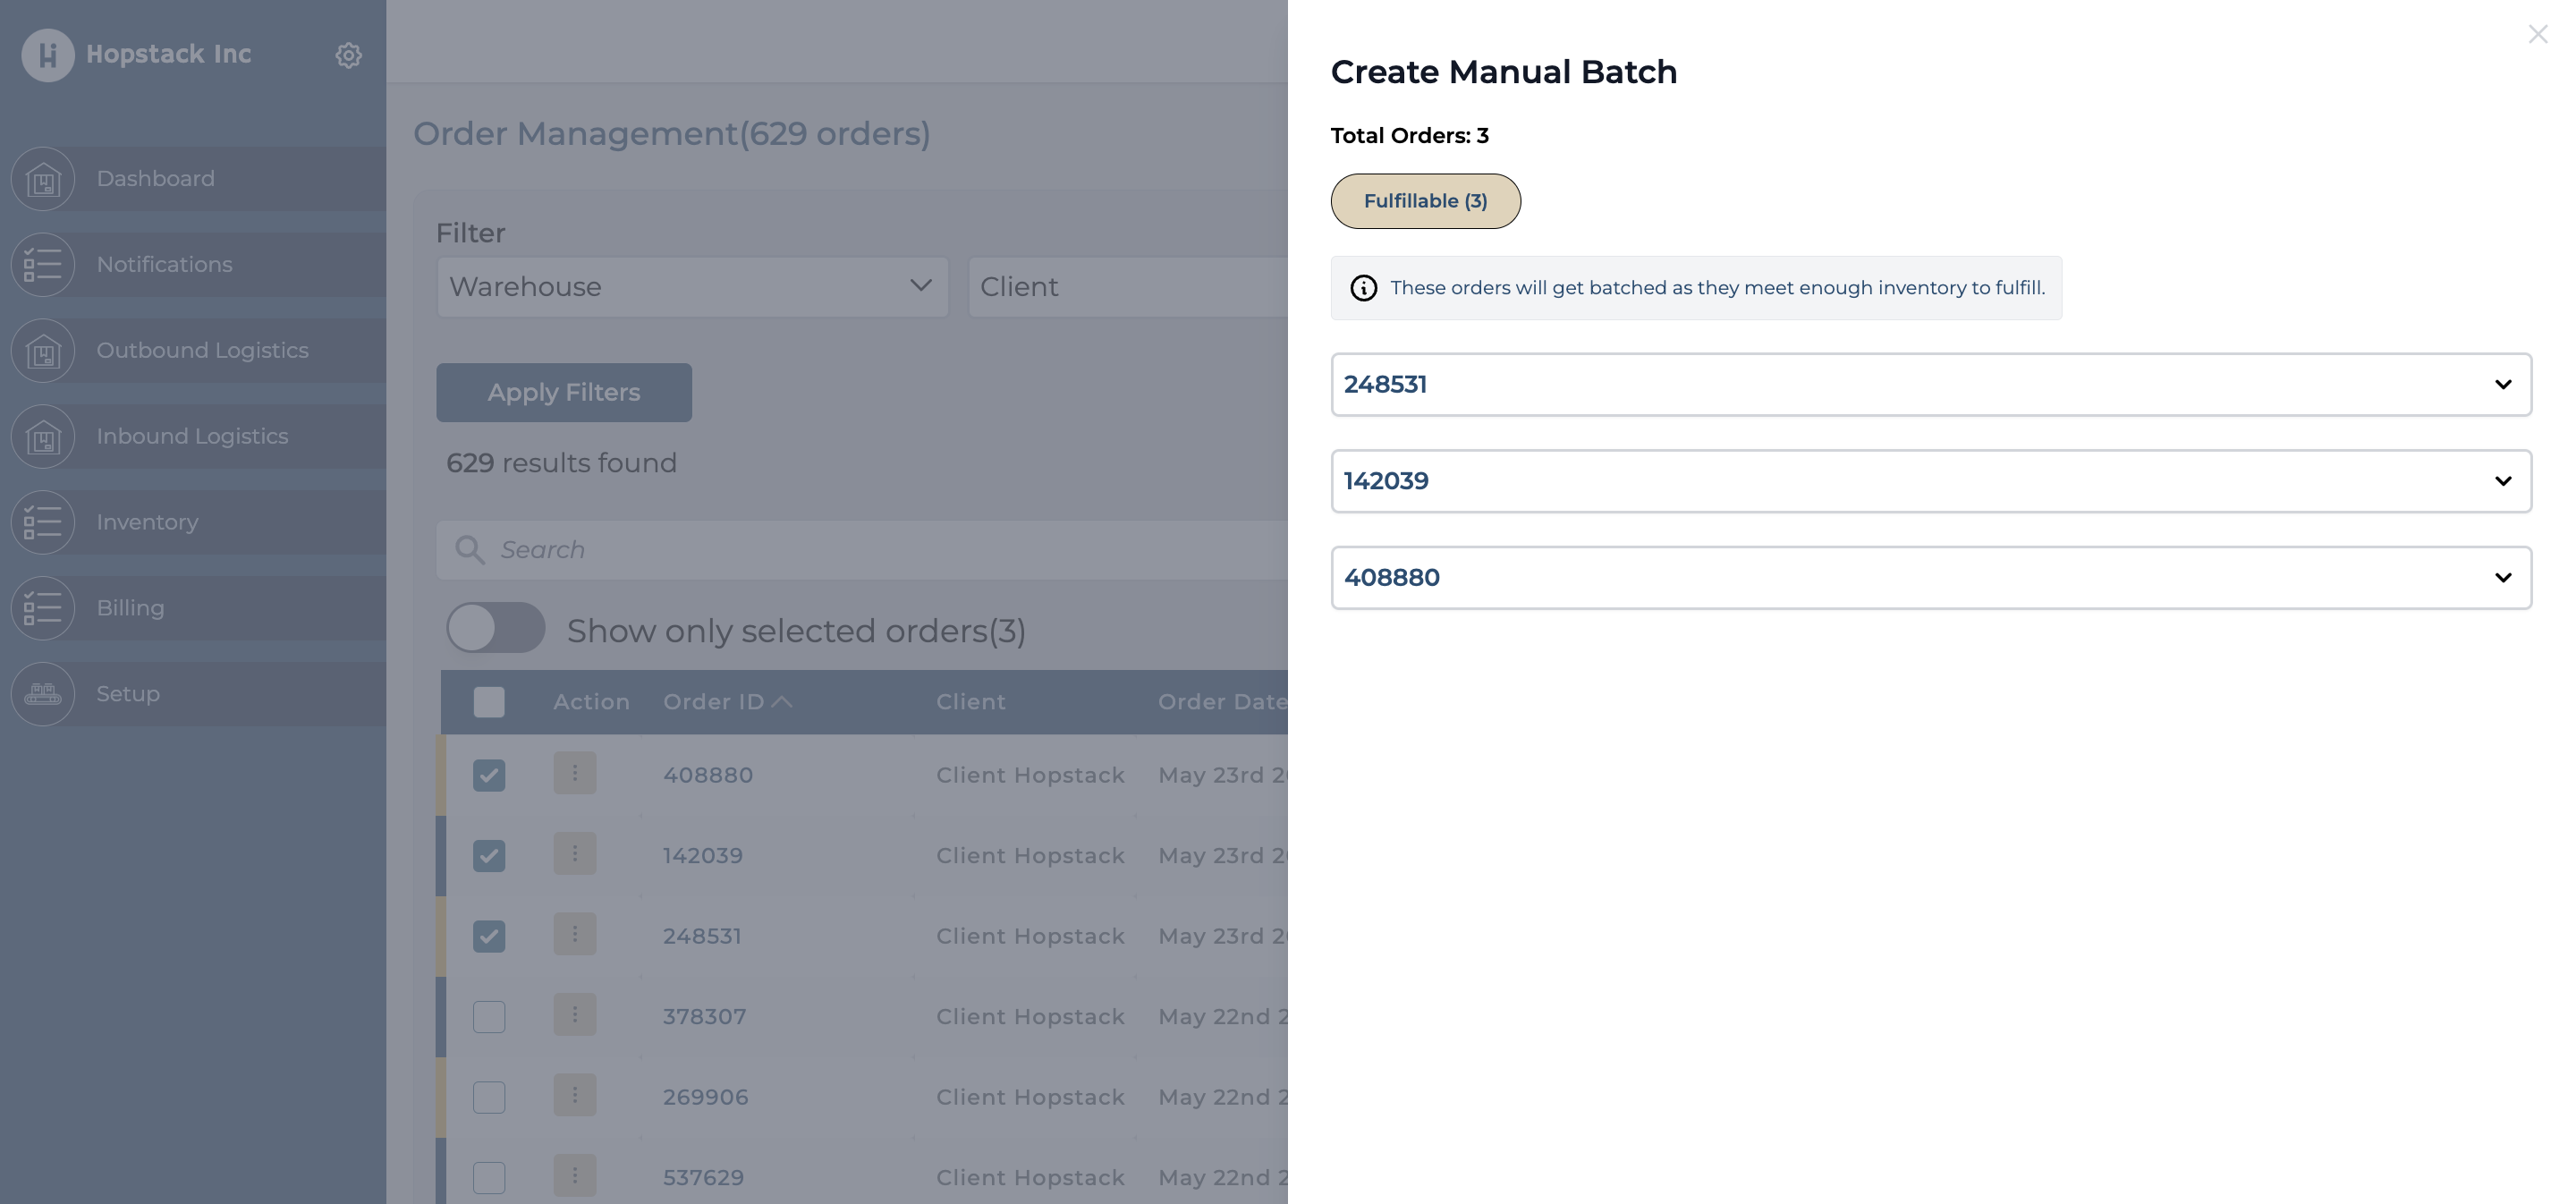Click the Hopstack logo icon
The height and width of the screenshot is (1204, 2576).
[48, 55]
